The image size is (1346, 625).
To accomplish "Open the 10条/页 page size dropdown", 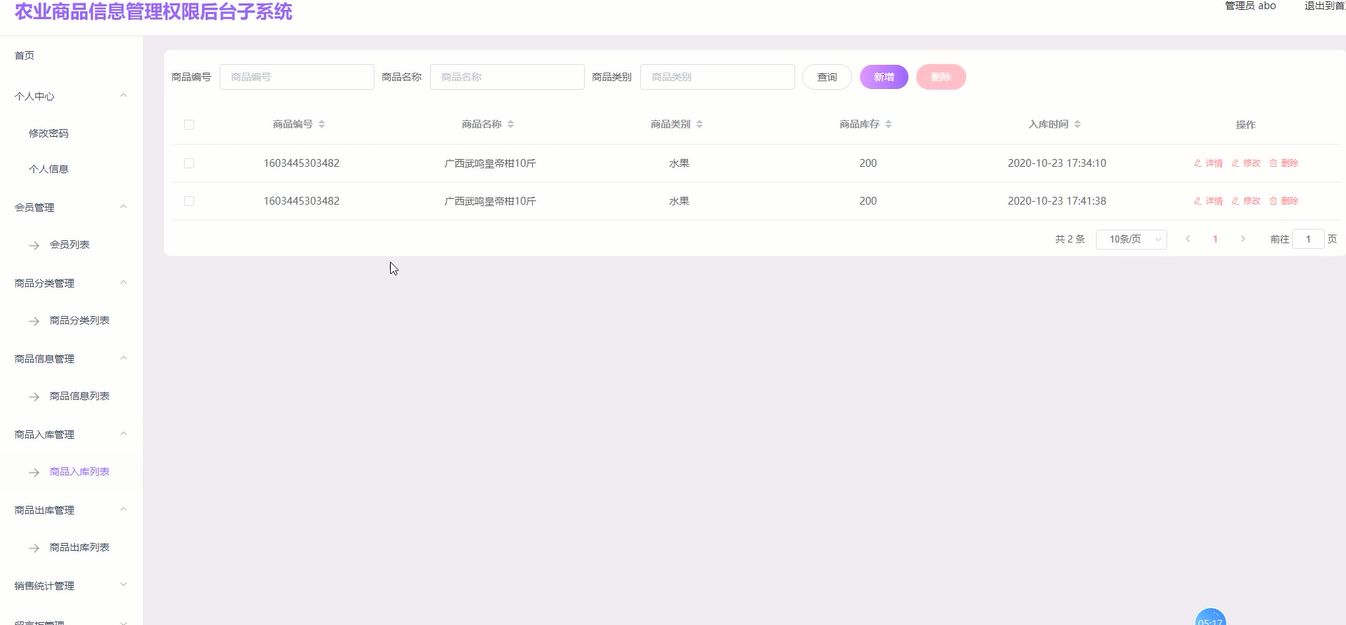I will tap(1131, 239).
